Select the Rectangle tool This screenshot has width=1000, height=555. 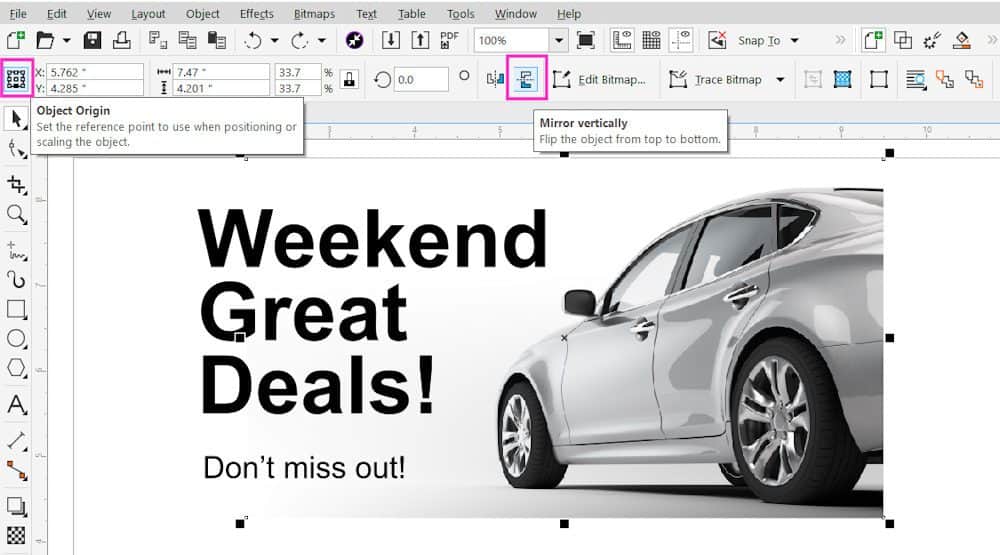[16, 309]
